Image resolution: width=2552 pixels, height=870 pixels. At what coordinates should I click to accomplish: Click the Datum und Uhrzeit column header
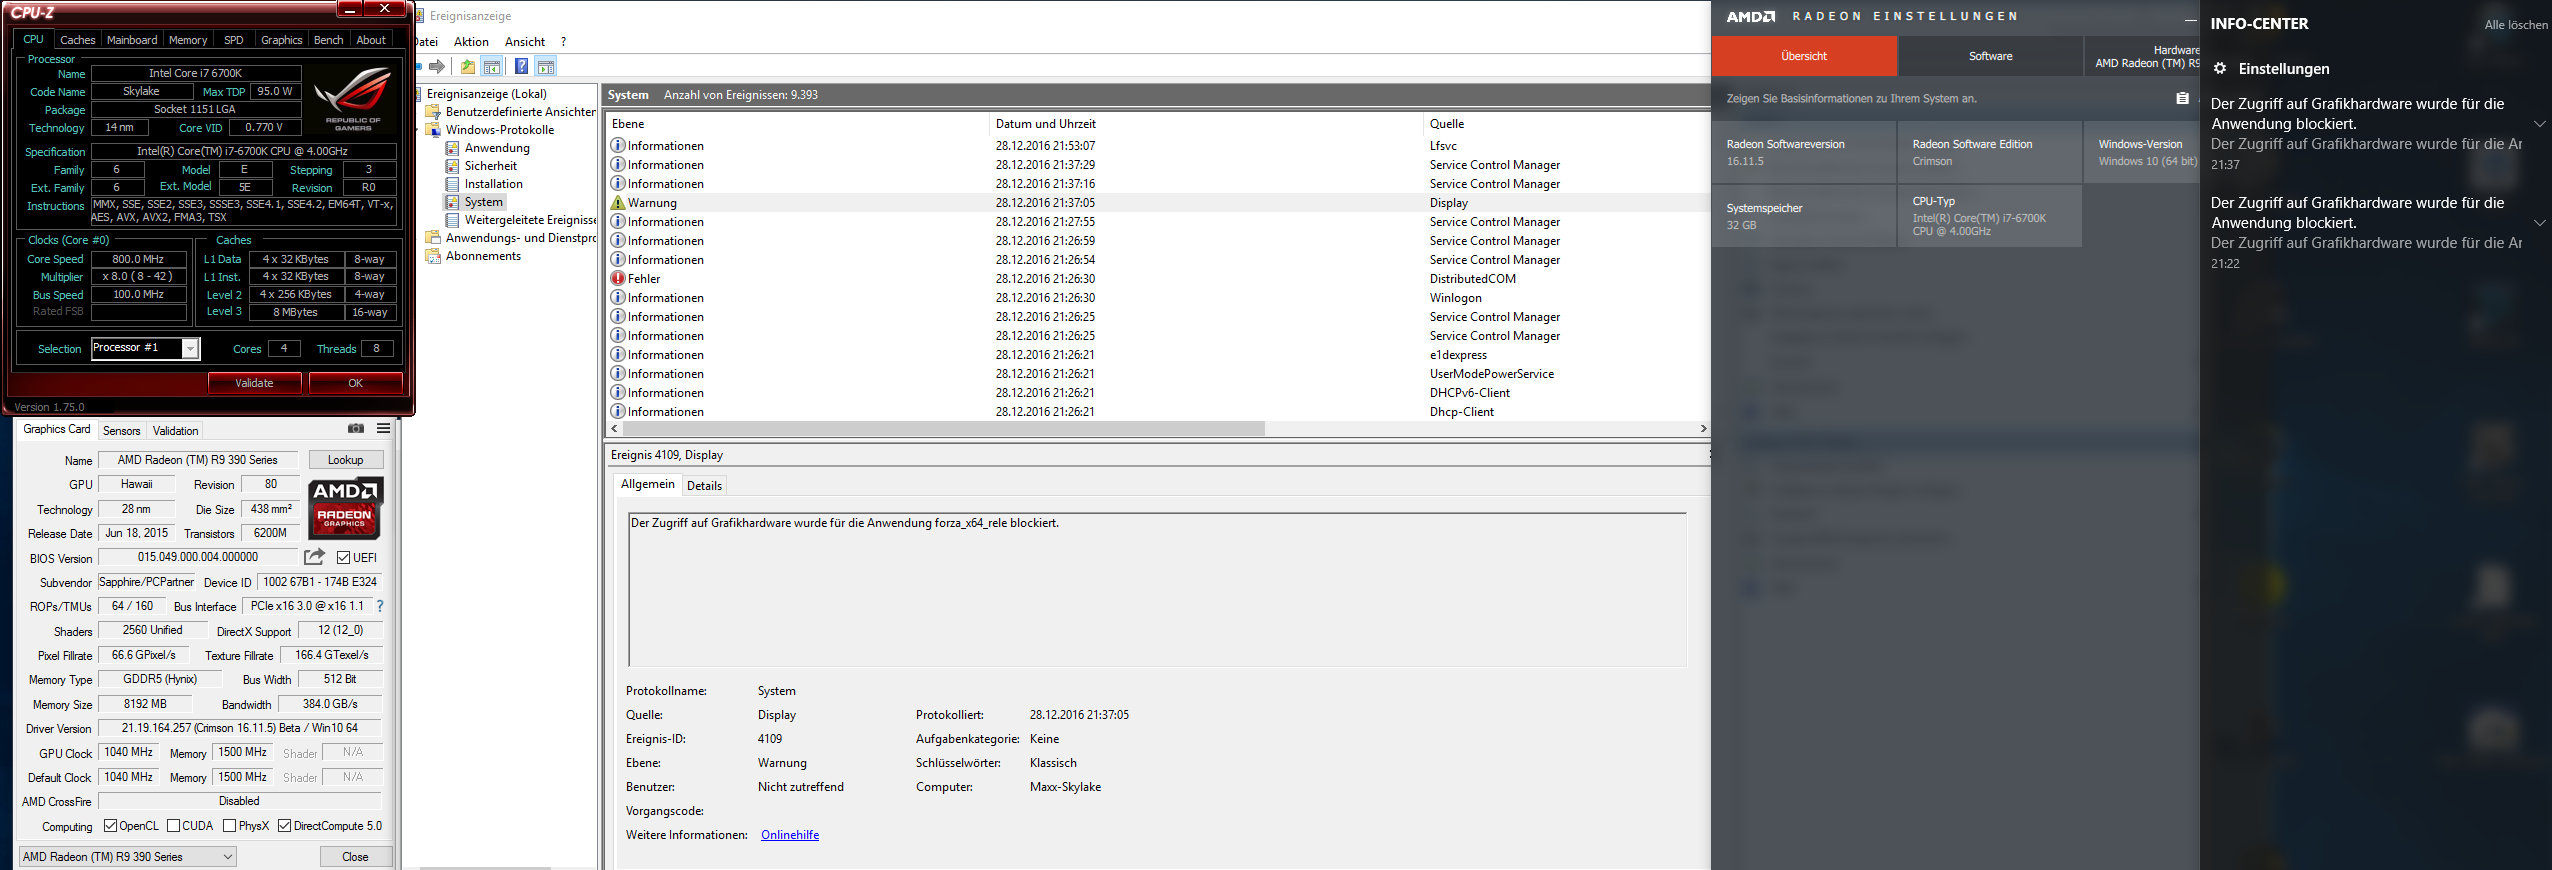point(1205,124)
